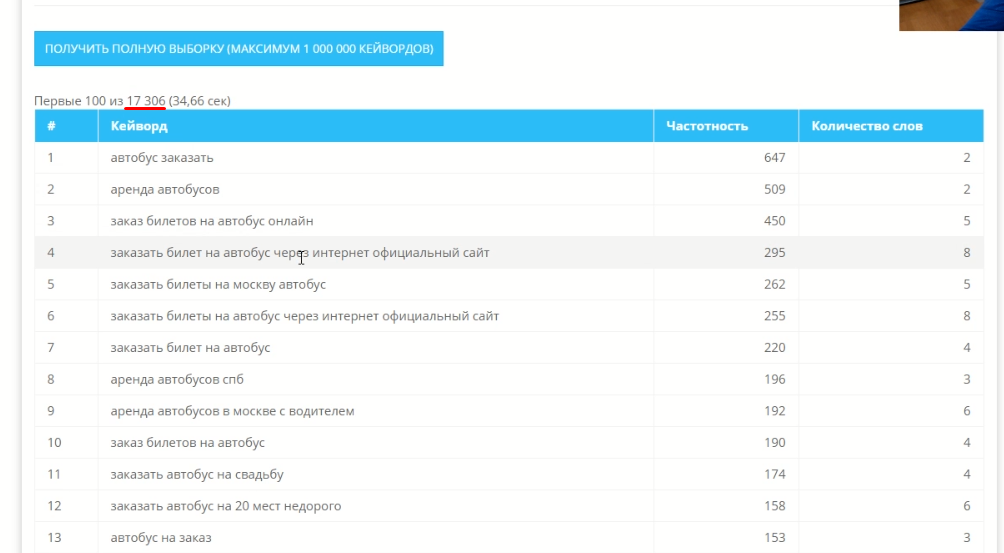Click the '#' column header
This screenshot has height=553, width=1004.
[66, 126]
